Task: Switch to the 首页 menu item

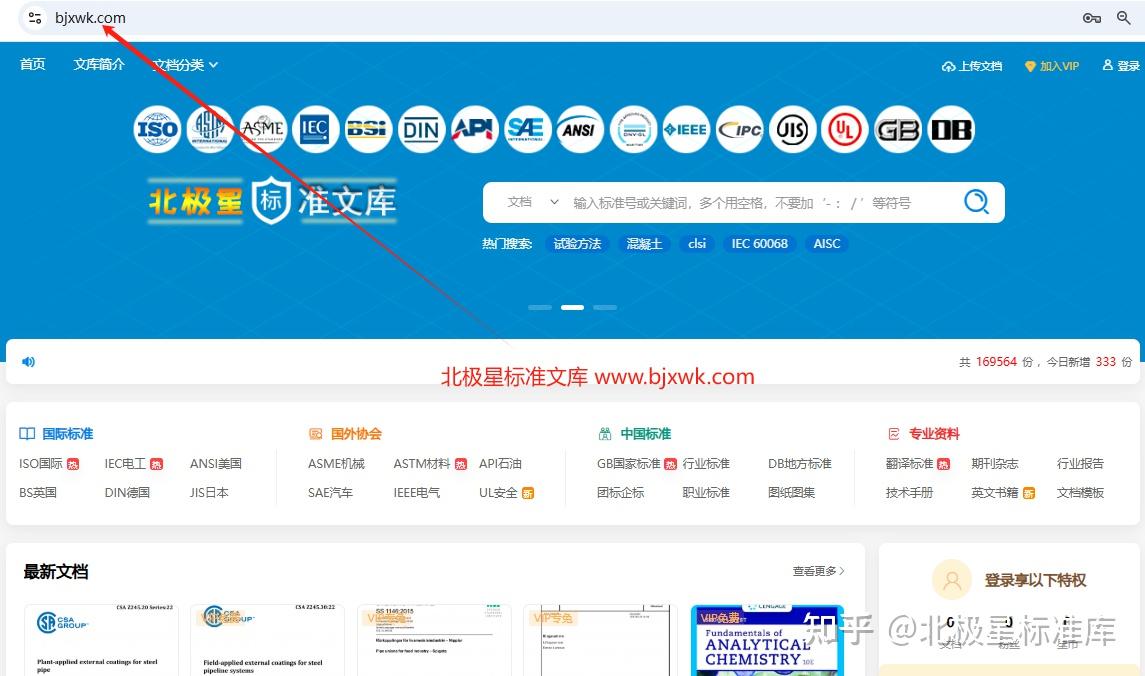Action: pyautogui.click(x=32, y=64)
